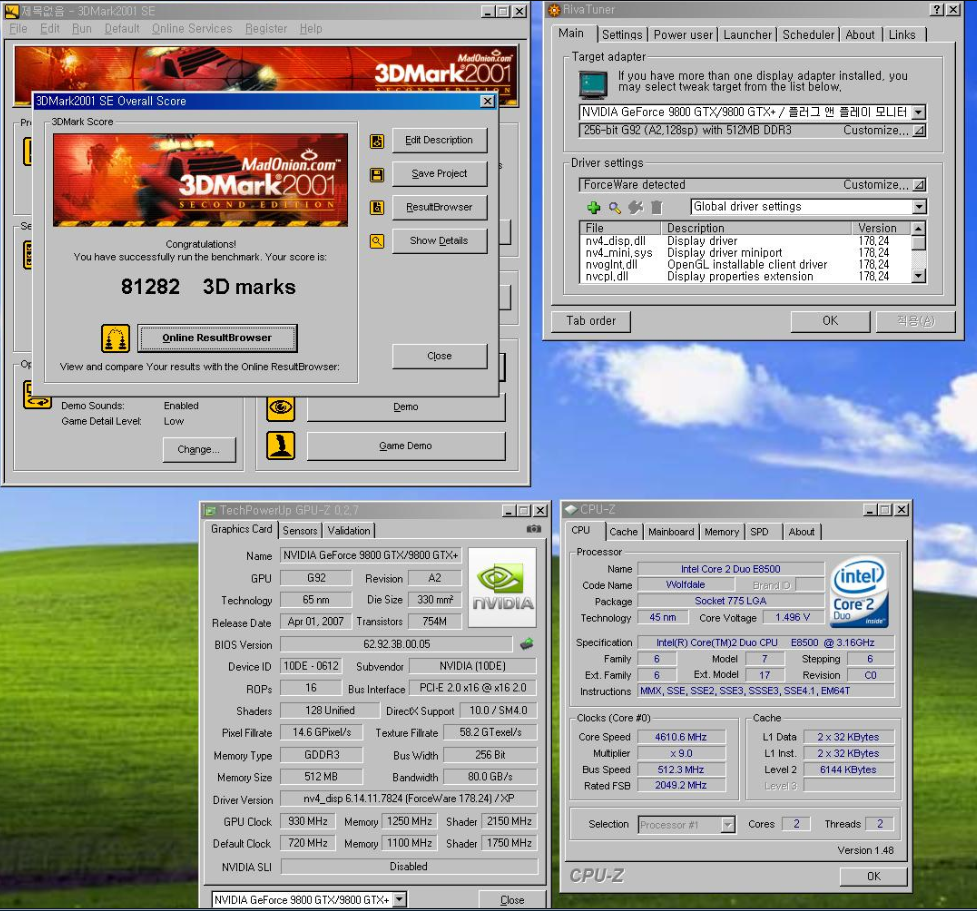Open the SPD tab in CPU-Z

759,532
